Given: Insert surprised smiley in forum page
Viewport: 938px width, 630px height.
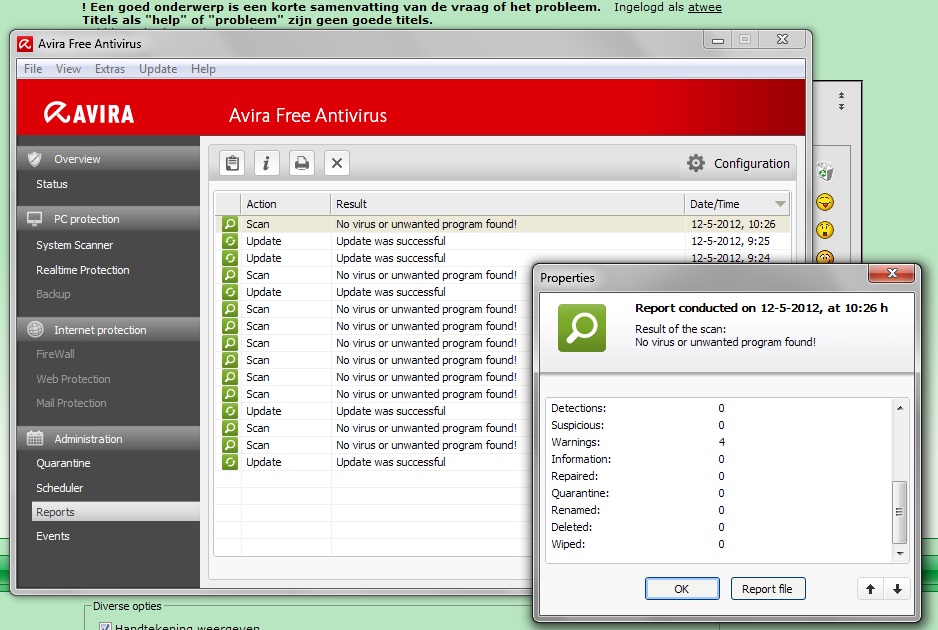Looking at the screenshot, I should tap(825, 230).
